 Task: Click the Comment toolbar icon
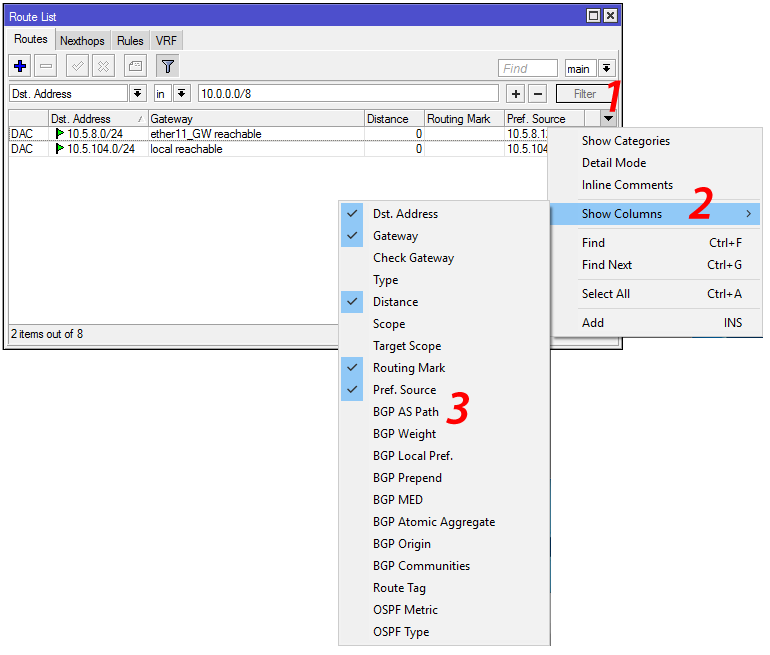[x=135, y=66]
